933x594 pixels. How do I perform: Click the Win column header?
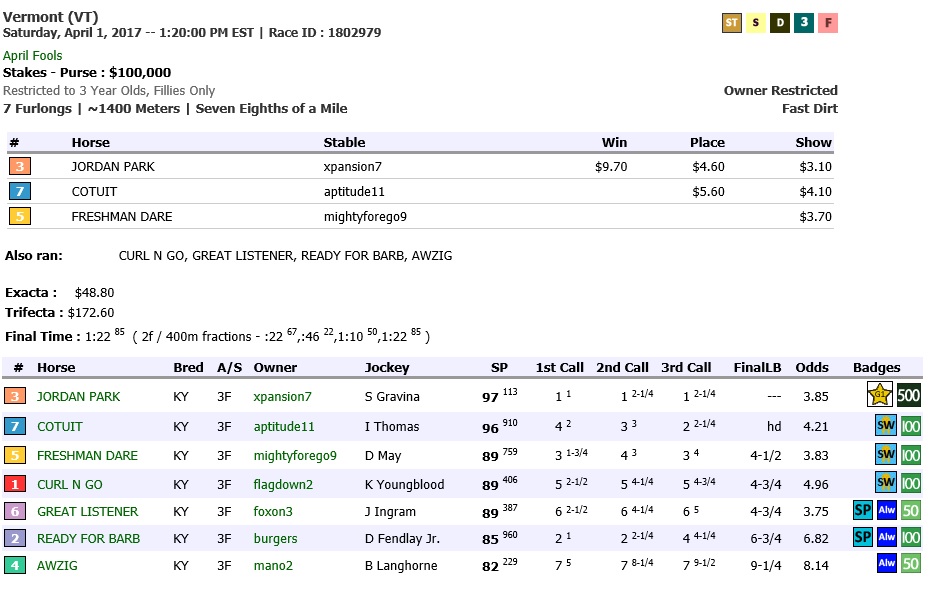point(614,142)
